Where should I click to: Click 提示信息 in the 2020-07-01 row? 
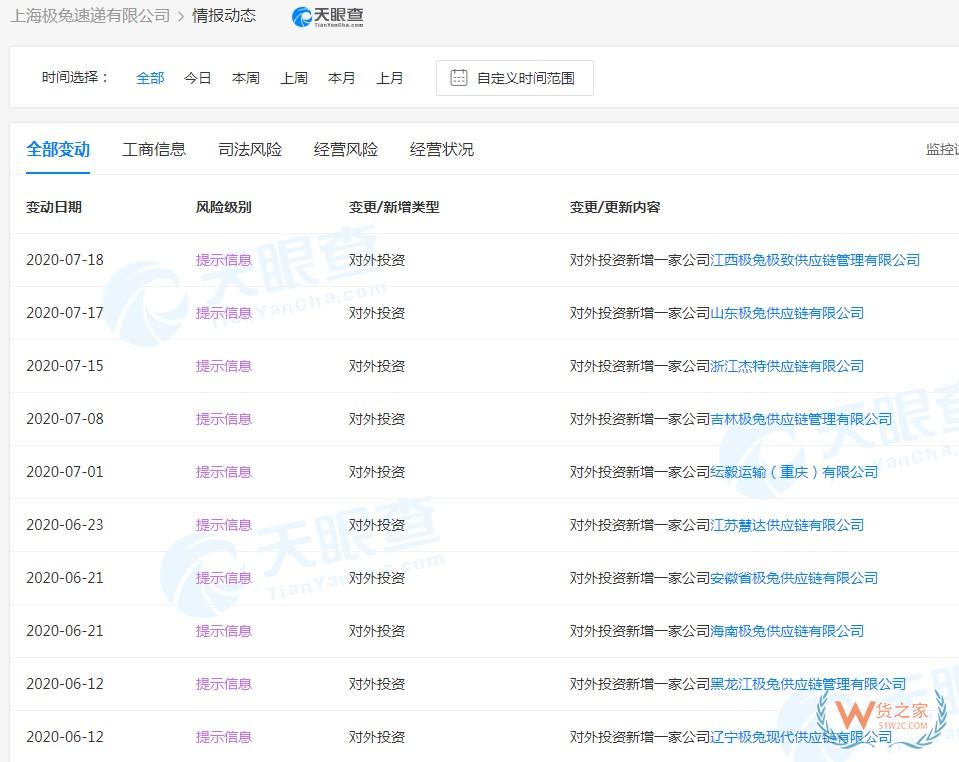pos(224,472)
